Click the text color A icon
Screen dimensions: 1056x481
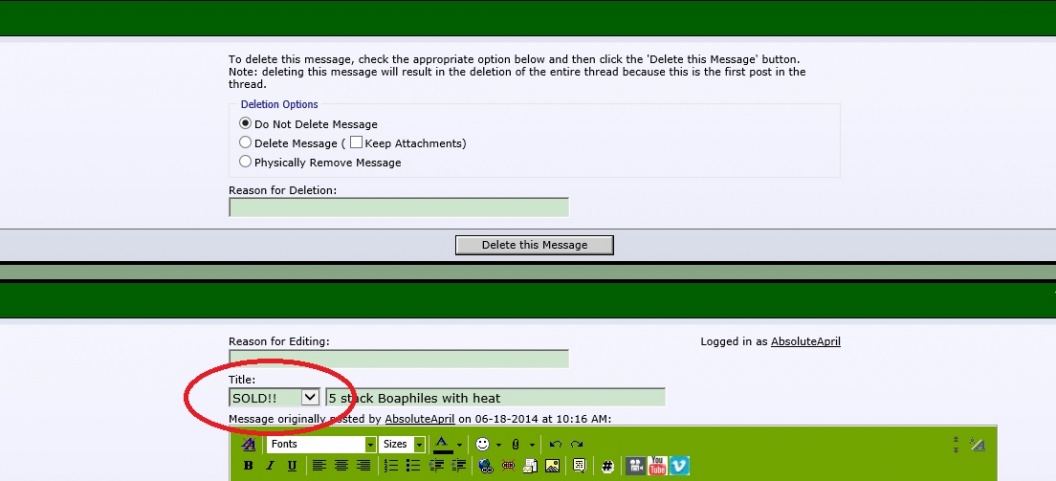coord(442,444)
